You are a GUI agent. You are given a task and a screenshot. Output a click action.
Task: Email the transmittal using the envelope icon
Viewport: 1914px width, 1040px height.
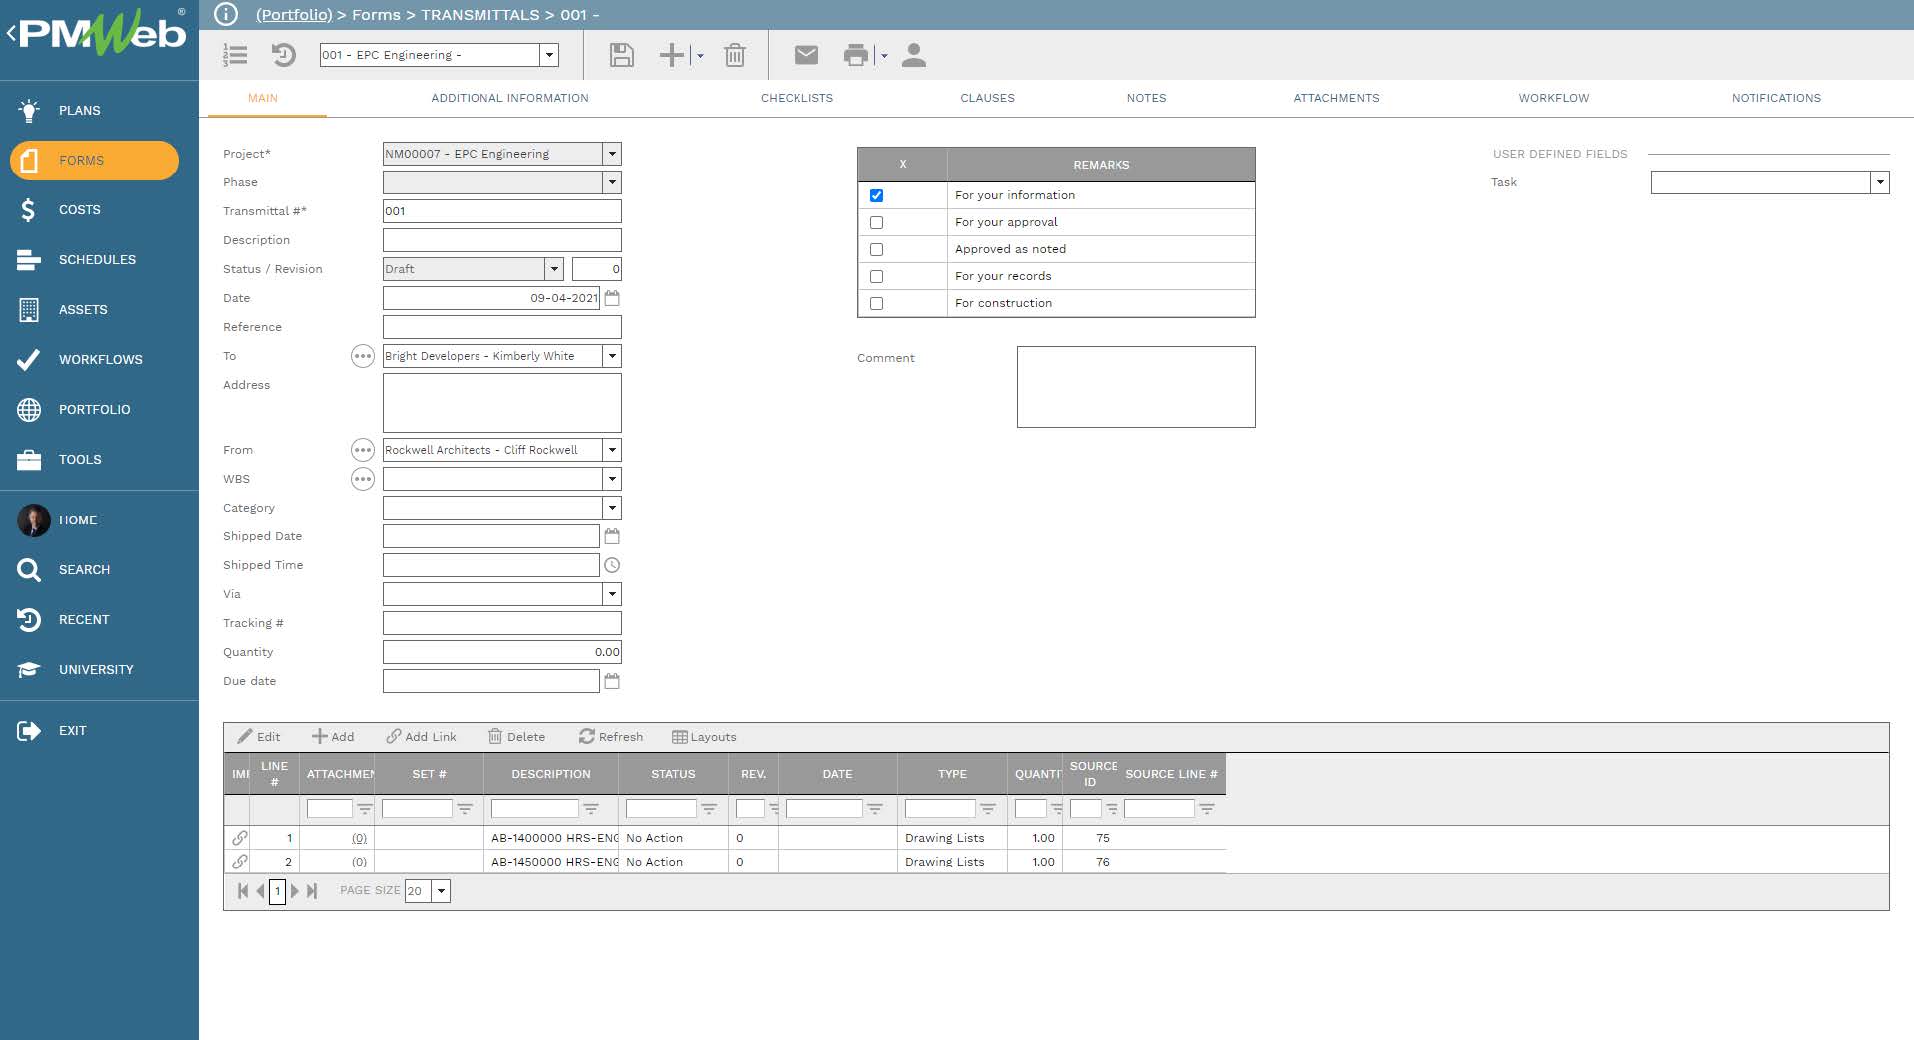[x=806, y=55]
